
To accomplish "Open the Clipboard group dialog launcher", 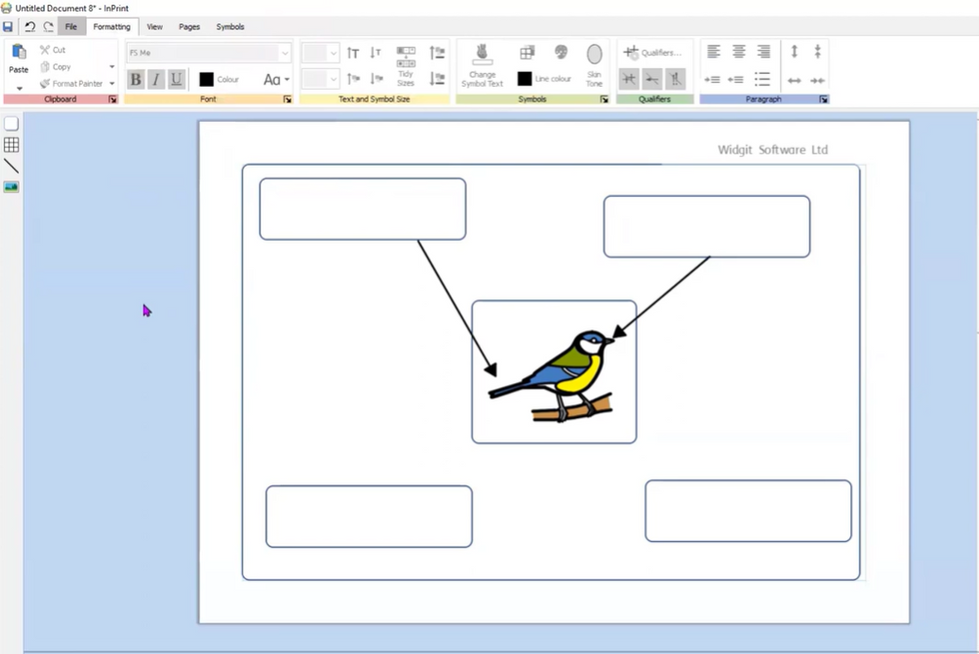I will pos(113,99).
